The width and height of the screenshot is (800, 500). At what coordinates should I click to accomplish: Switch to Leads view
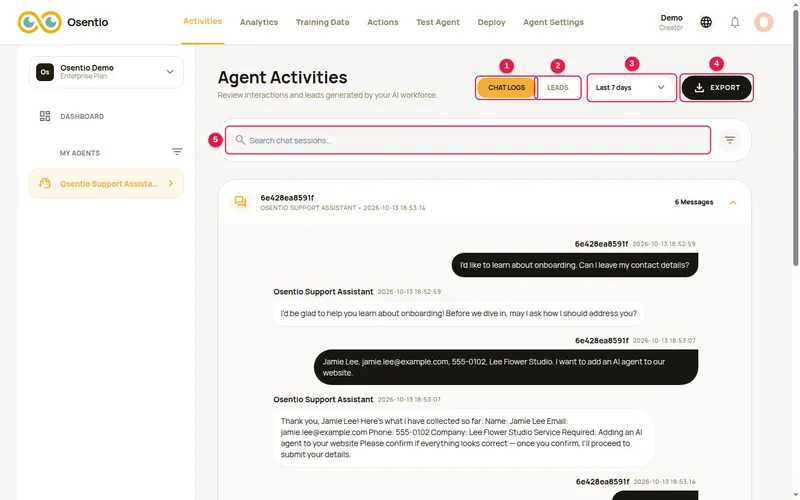(558, 88)
